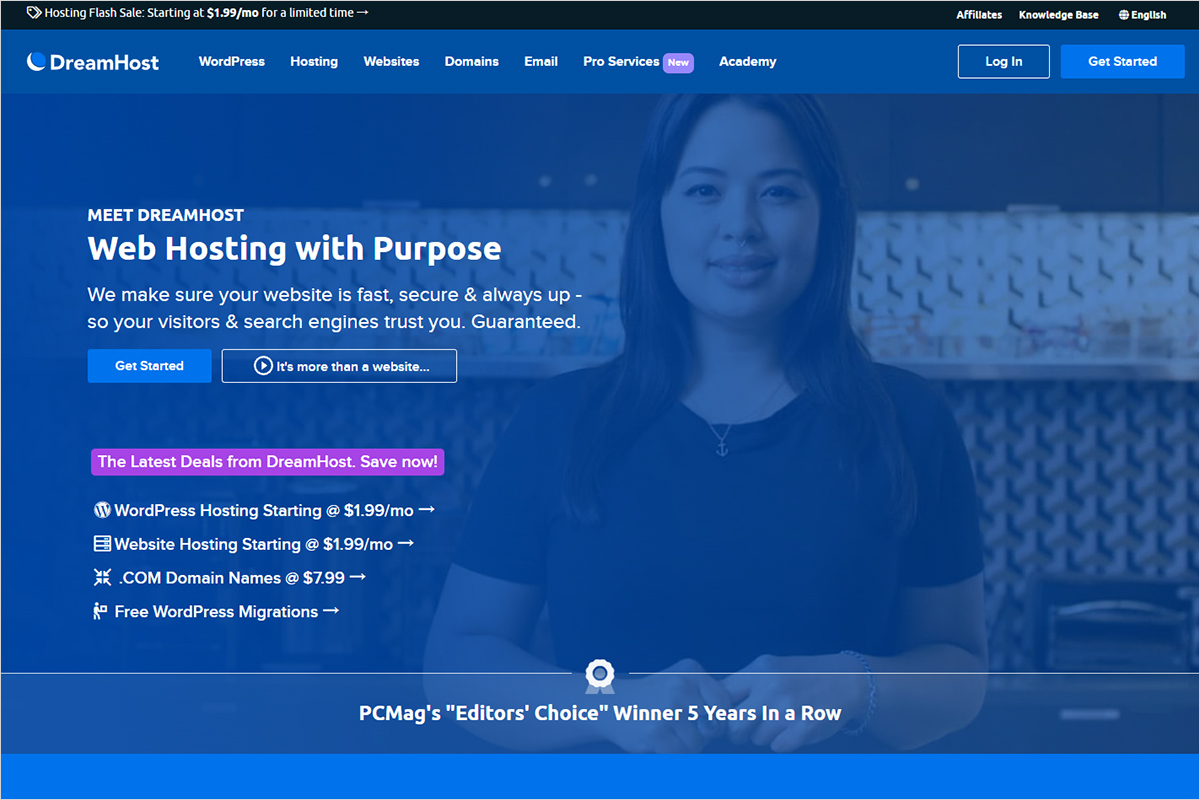The image size is (1200, 800).
Task: Play the "It's more than a website..." video
Action: coord(339,366)
